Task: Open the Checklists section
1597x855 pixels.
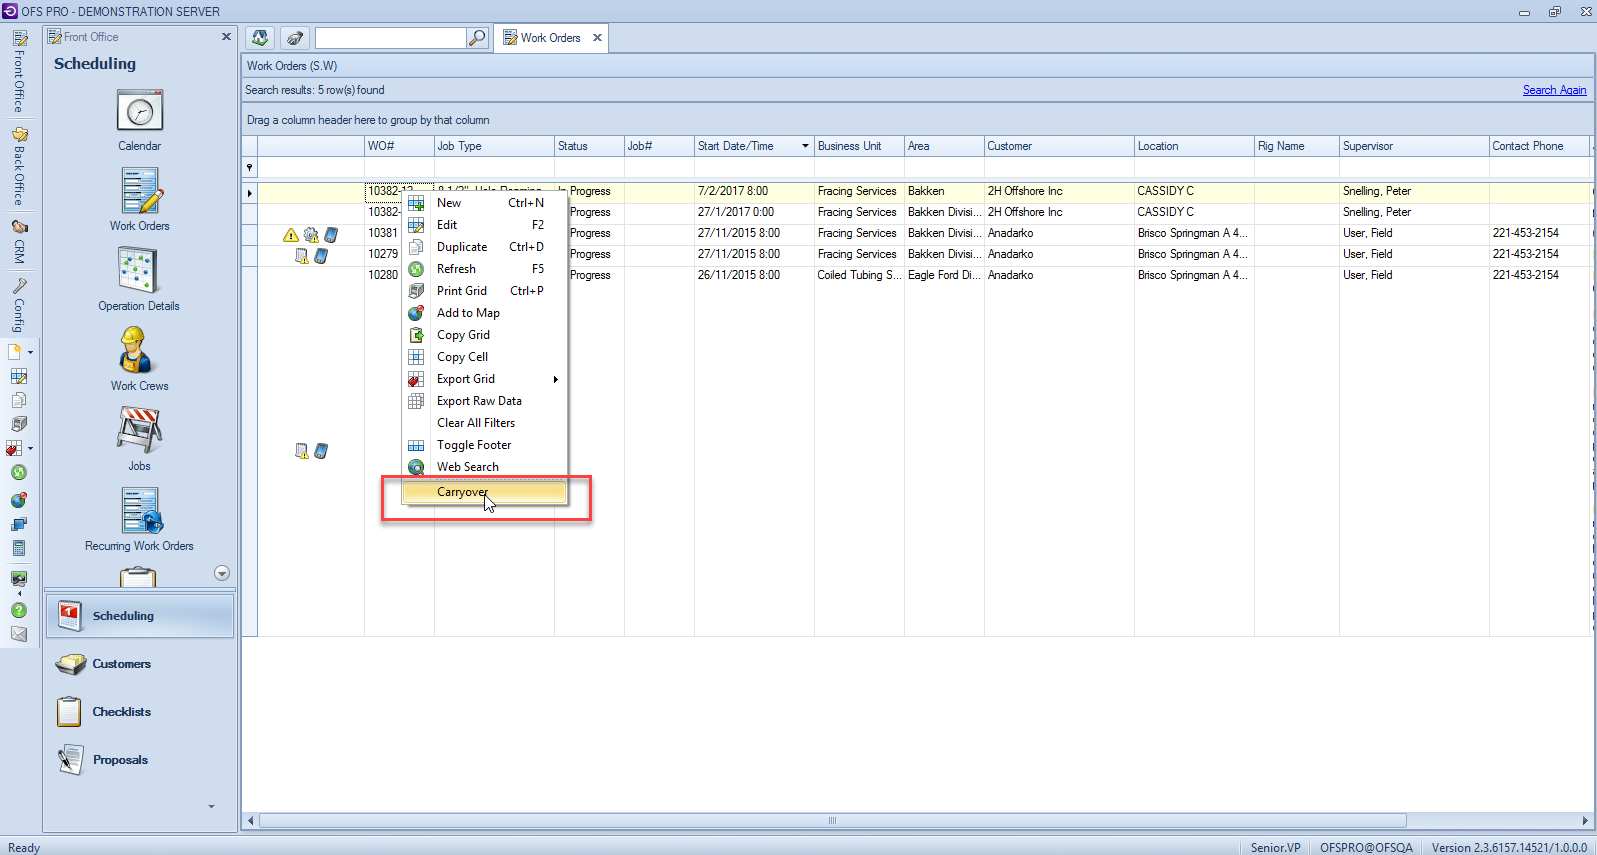Action: (140, 712)
